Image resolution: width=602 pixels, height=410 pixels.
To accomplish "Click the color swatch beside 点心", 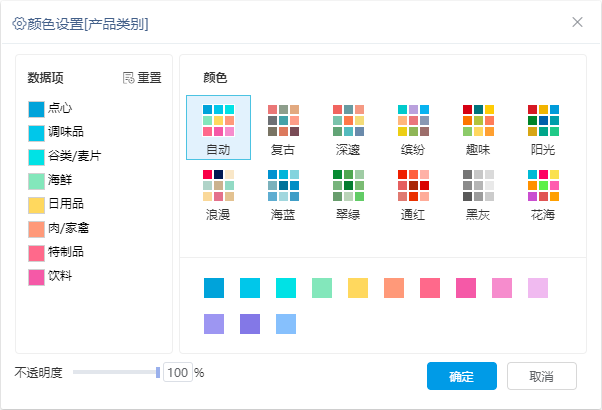I will coord(36,109).
